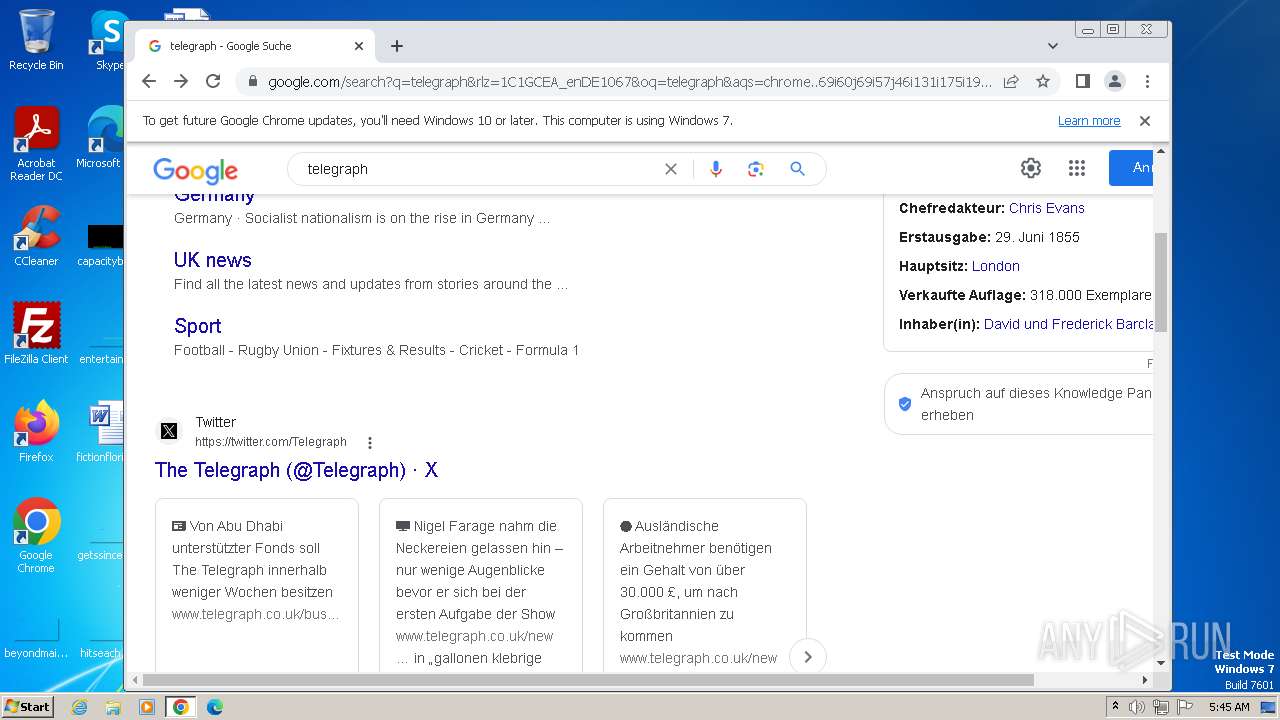Show next tweets with the carousel arrow
Screen dimensions: 1280x720
(808, 657)
